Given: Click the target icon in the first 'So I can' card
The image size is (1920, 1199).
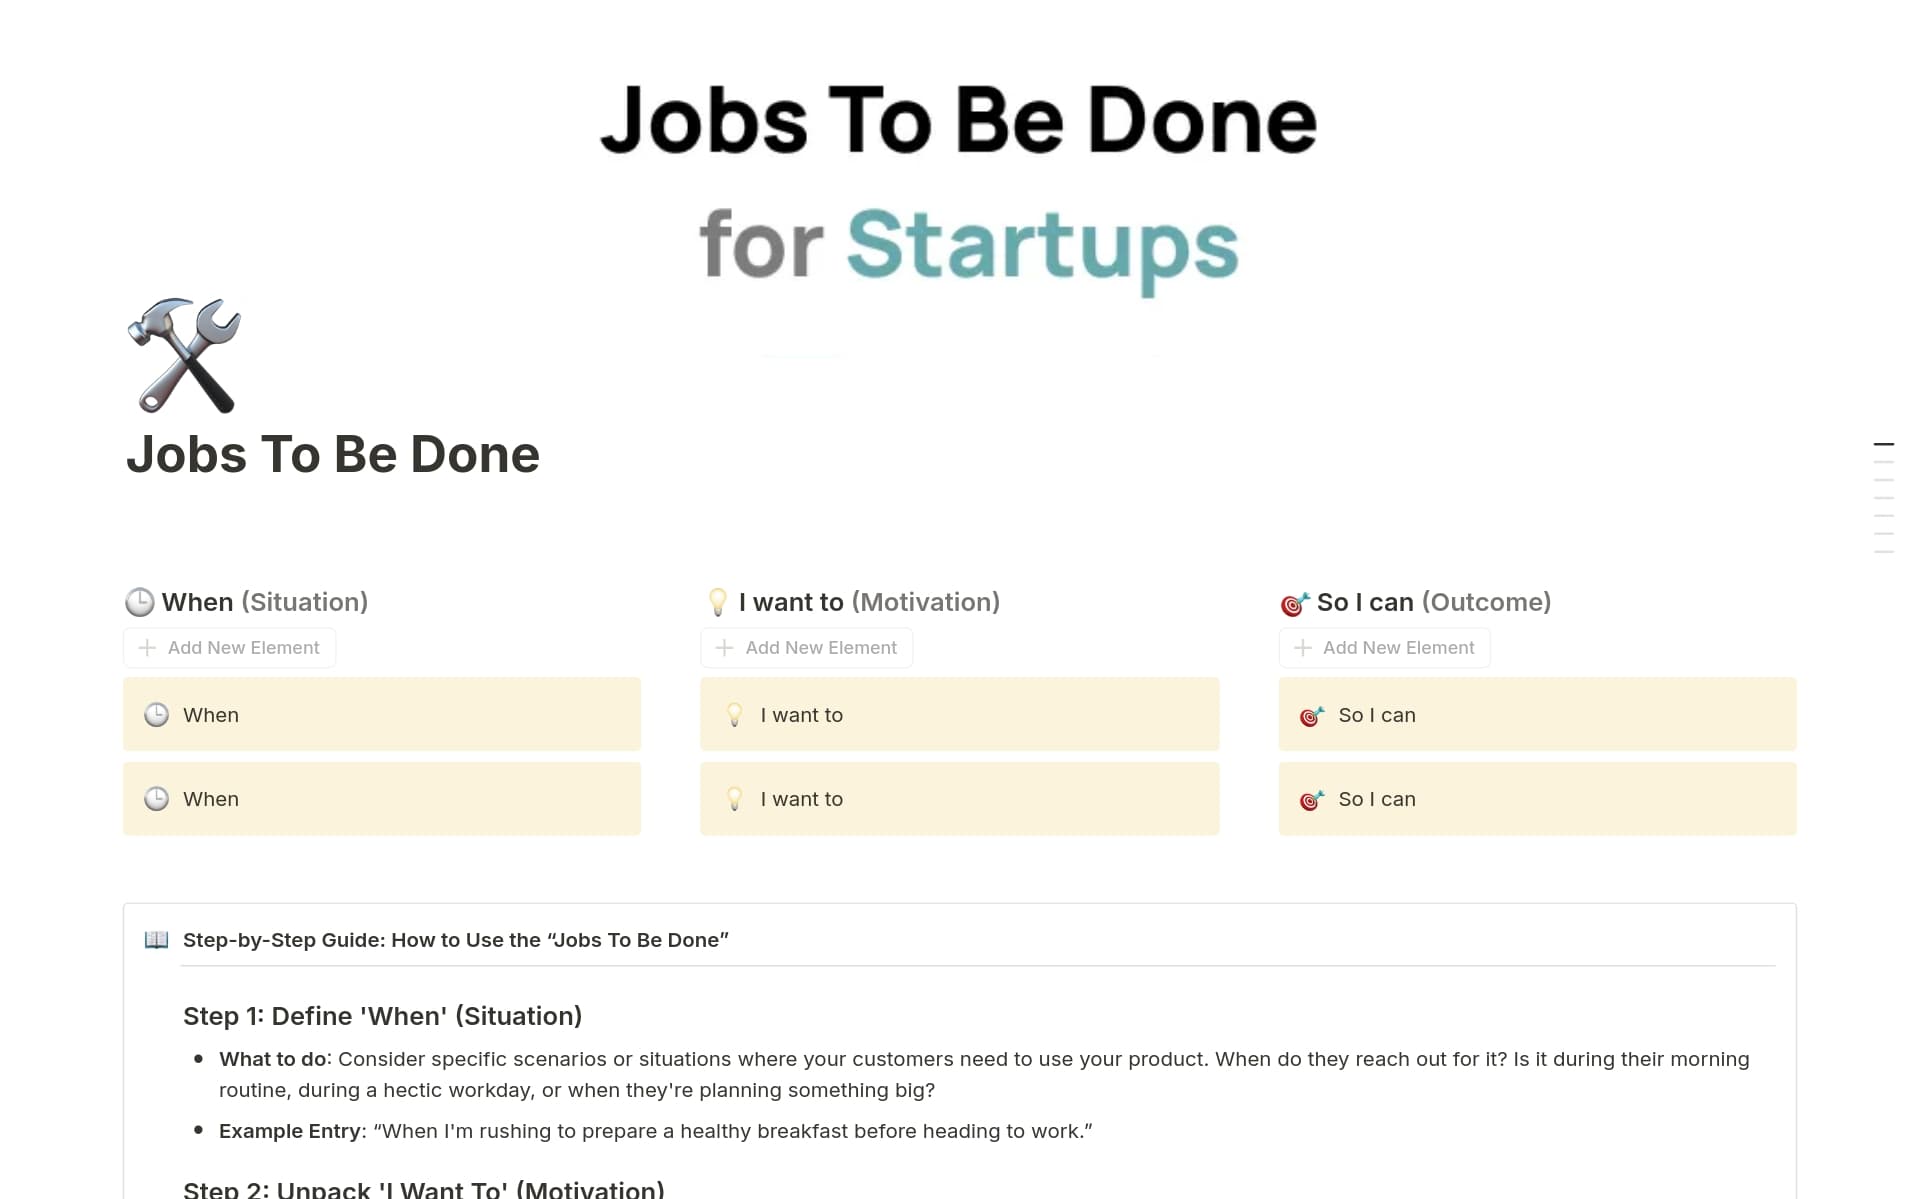Looking at the screenshot, I should 1313,715.
